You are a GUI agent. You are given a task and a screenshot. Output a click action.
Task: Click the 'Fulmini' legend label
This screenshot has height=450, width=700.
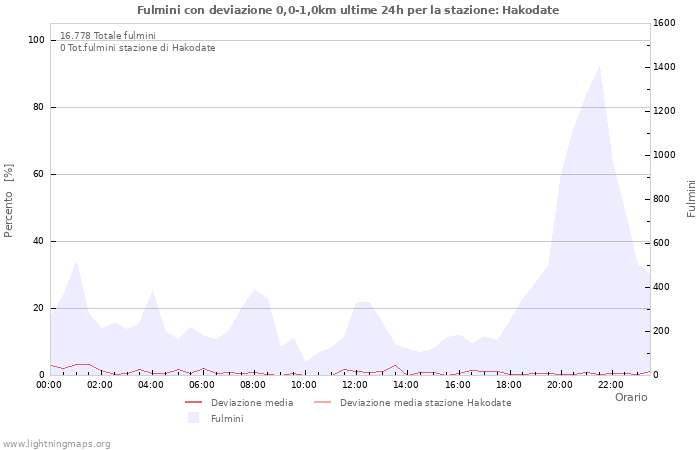[x=227, y=419]
